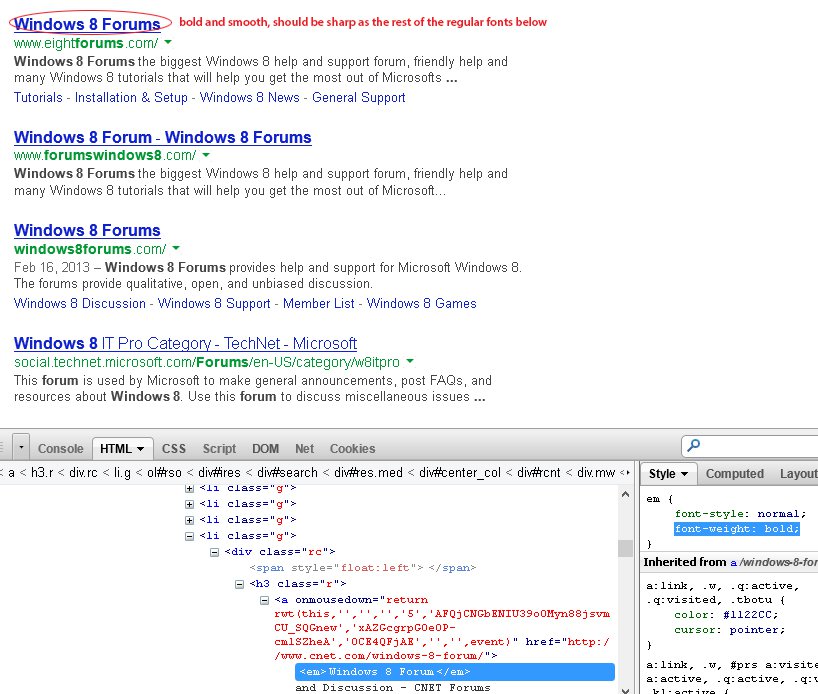Click the div.mw breadcrumb

coord(596,473)
